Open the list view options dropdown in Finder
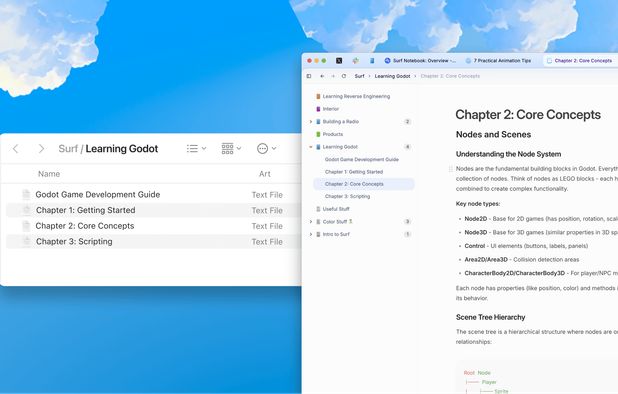This screenshot has height=394, width=618. (196, 149)
